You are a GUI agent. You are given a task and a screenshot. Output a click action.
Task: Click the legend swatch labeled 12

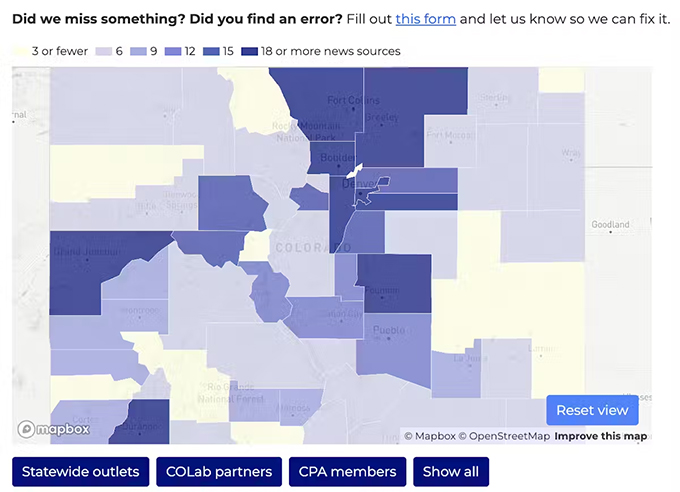coord(172,51)
